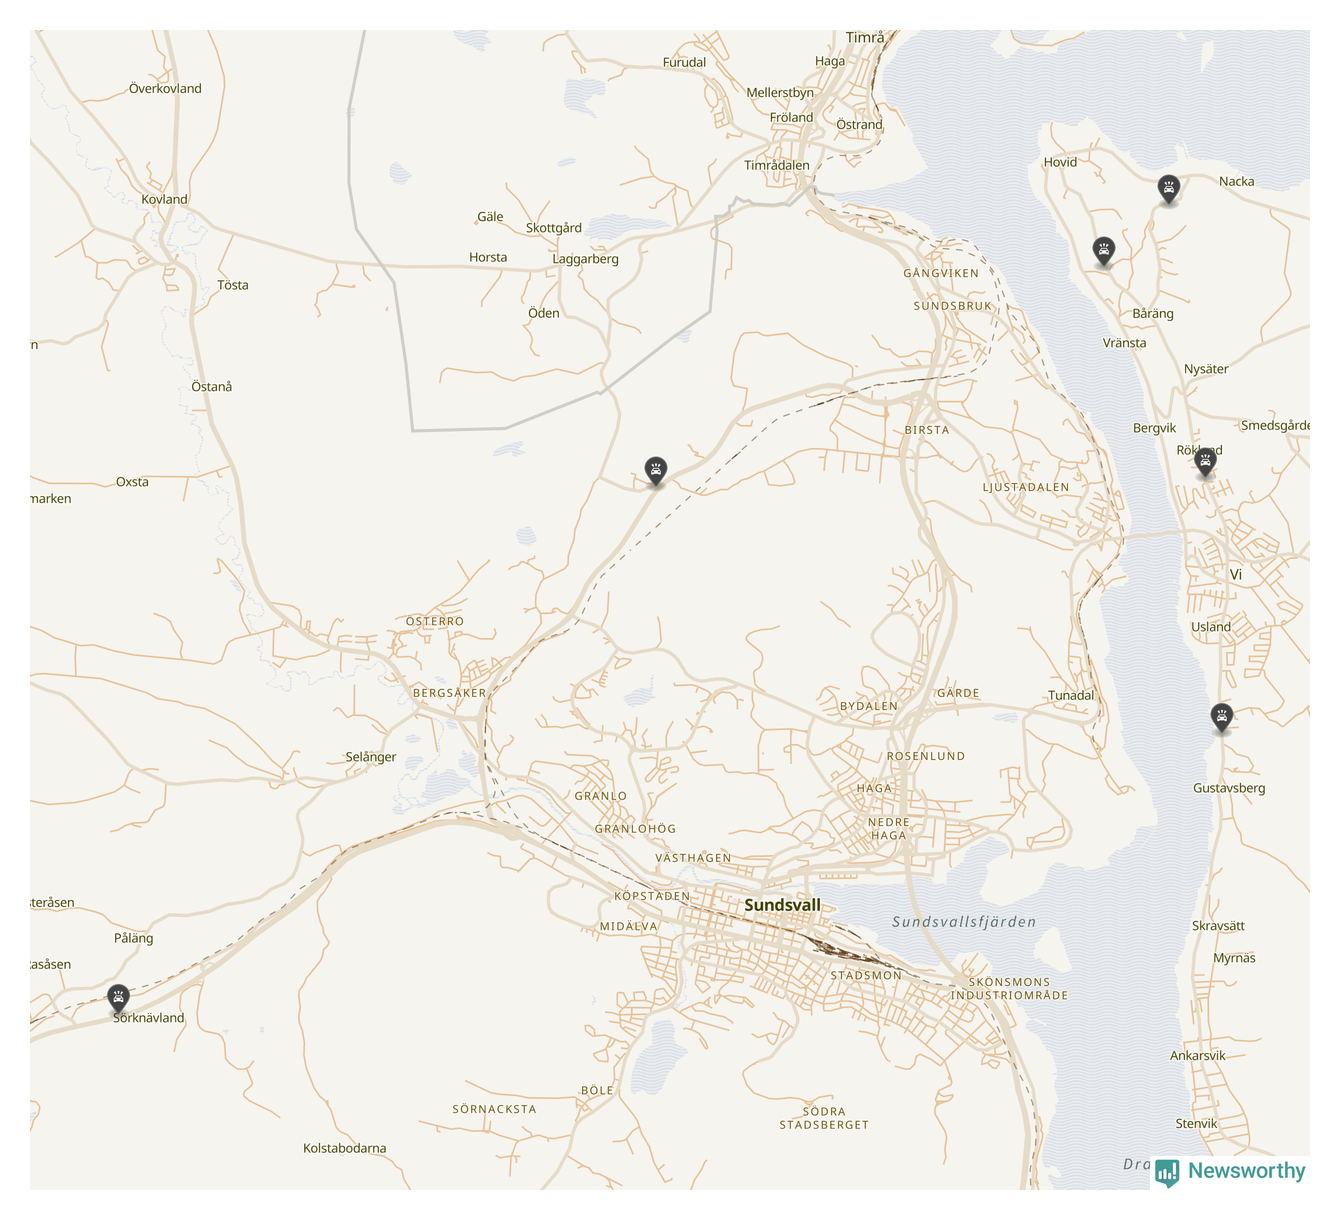
Task: Click the Tunadal place label
Action: point(1071,695)
